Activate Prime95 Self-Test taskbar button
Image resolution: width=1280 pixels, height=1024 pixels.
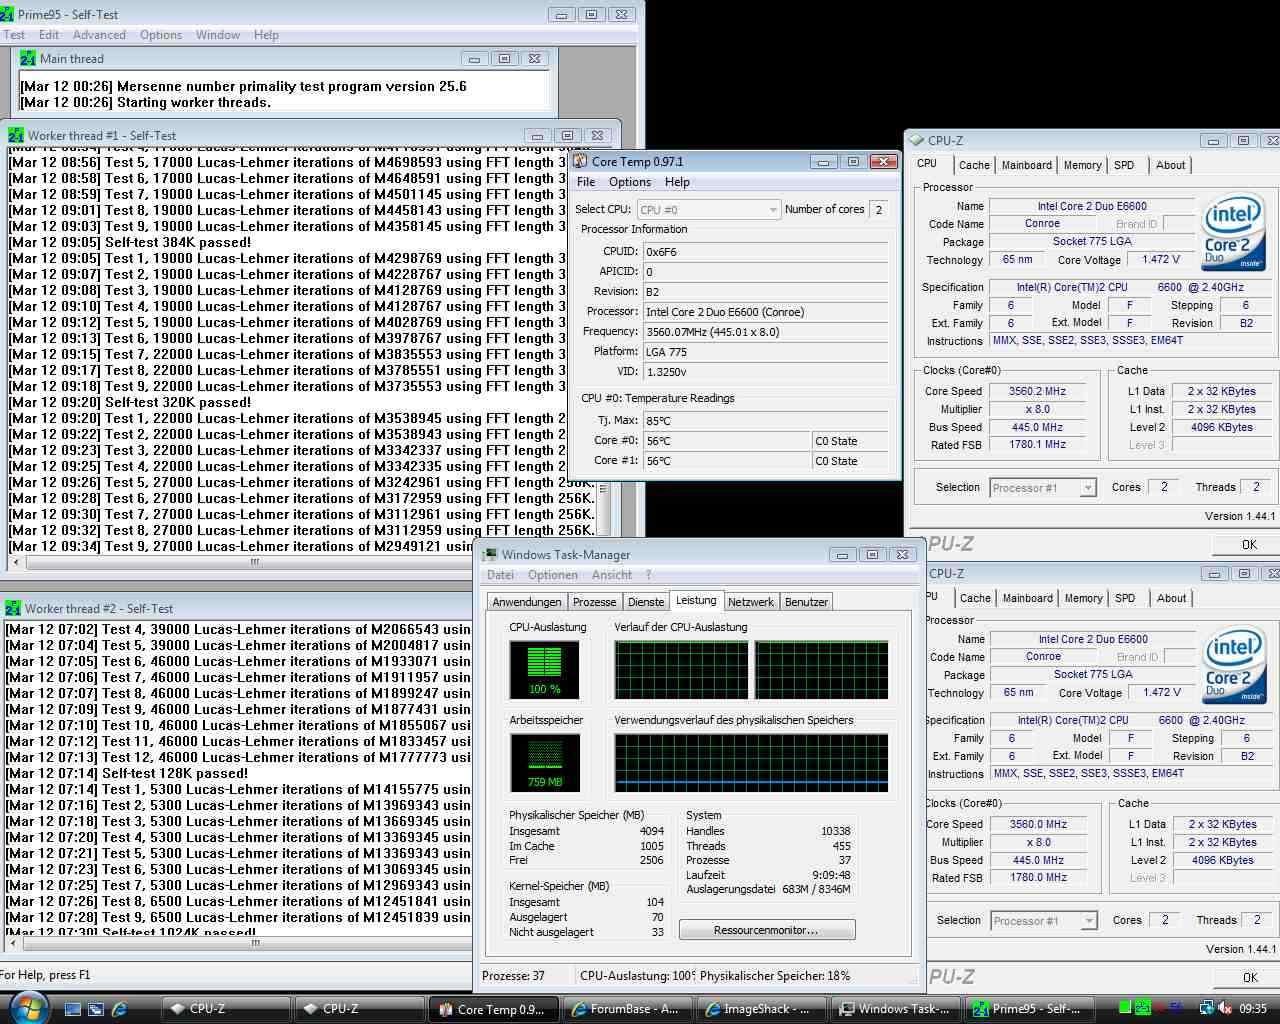pos(1030,1009)
